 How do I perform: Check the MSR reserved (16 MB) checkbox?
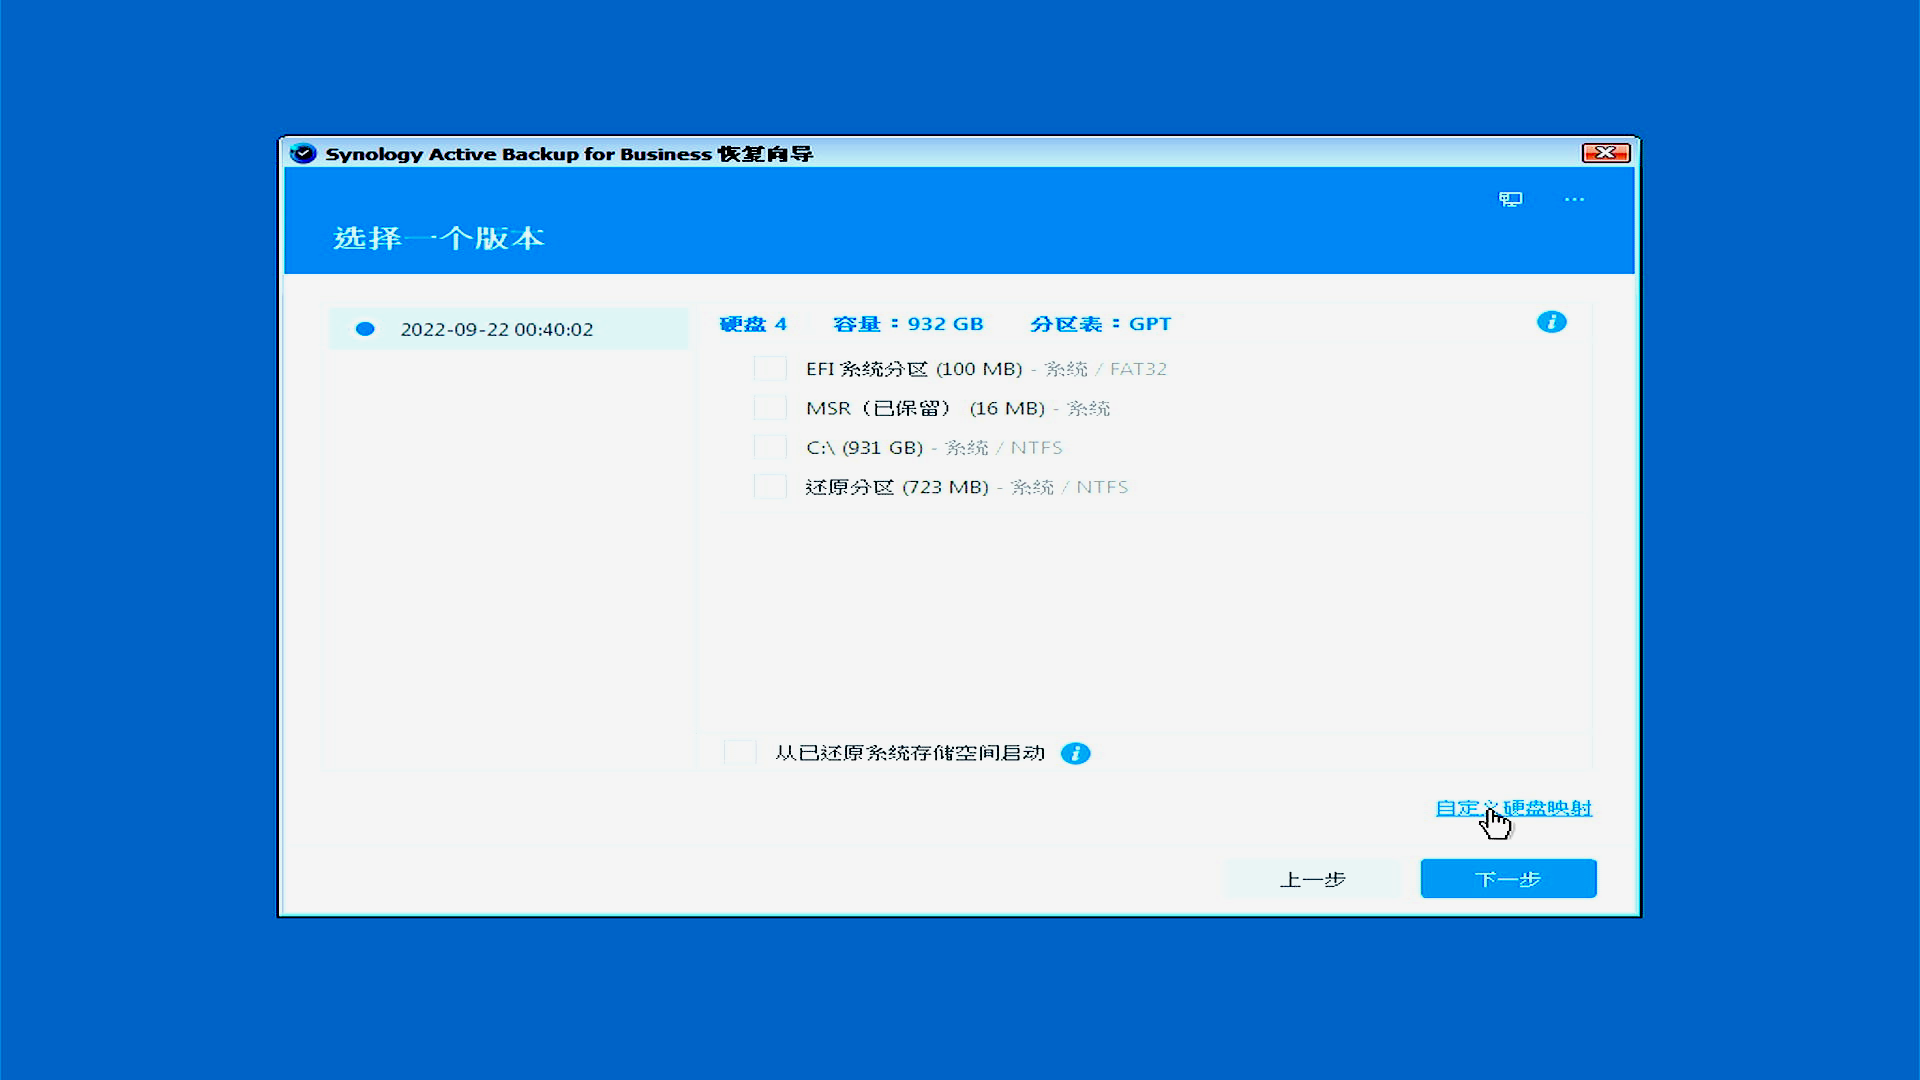coord(770,408)
